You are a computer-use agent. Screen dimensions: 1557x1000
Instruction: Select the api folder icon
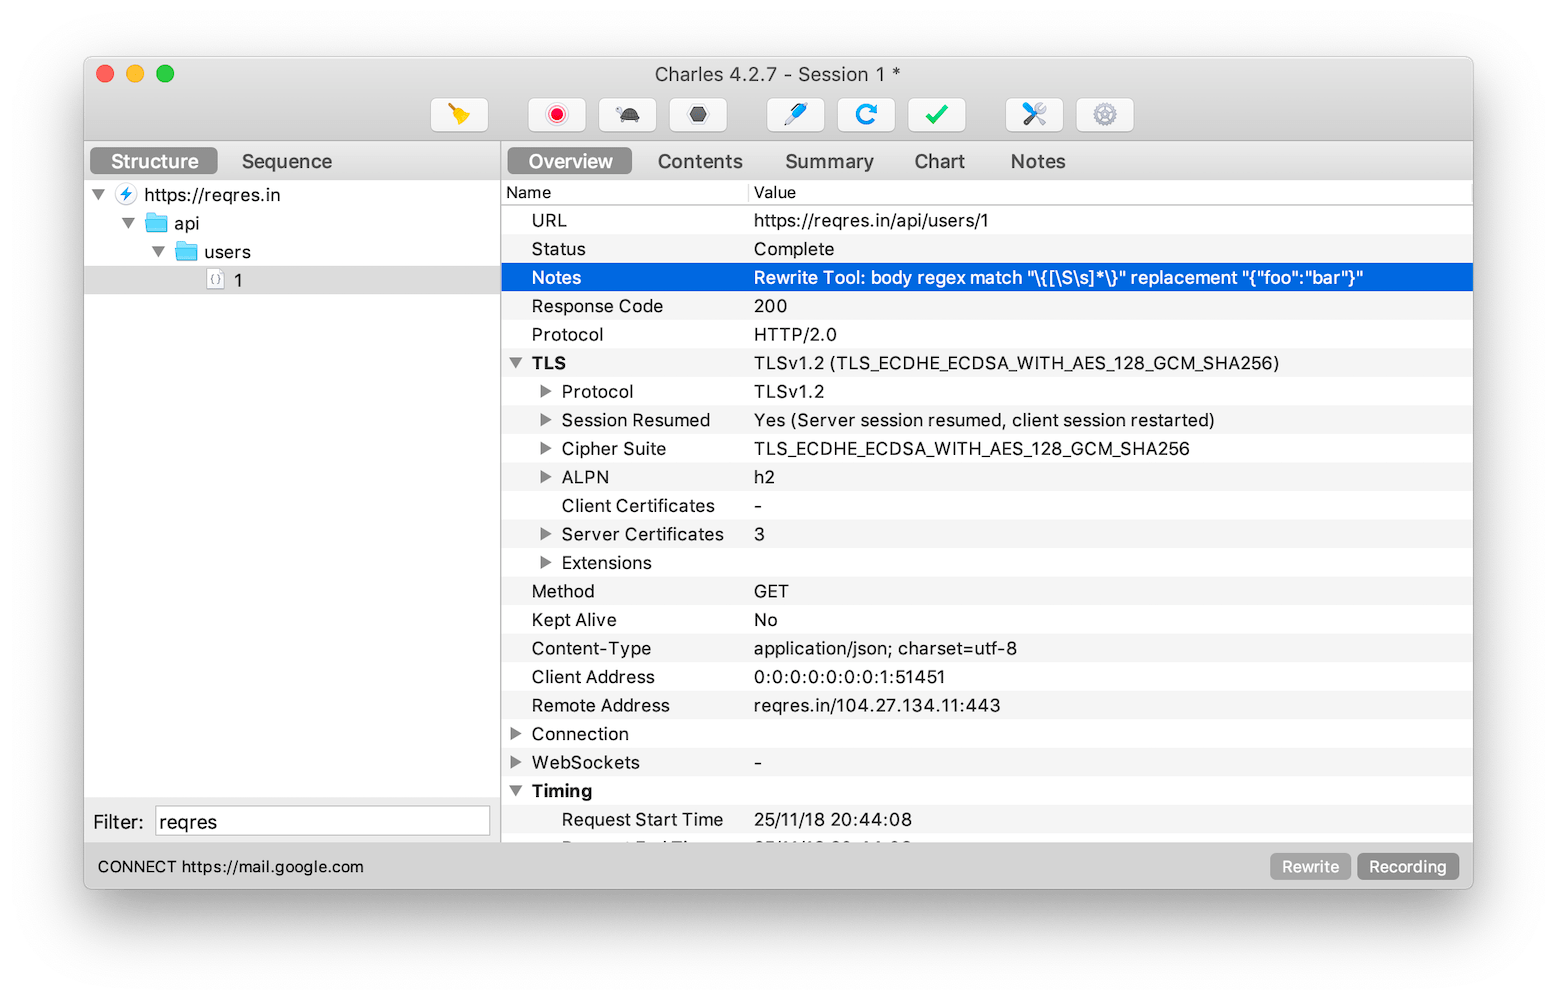156,223
